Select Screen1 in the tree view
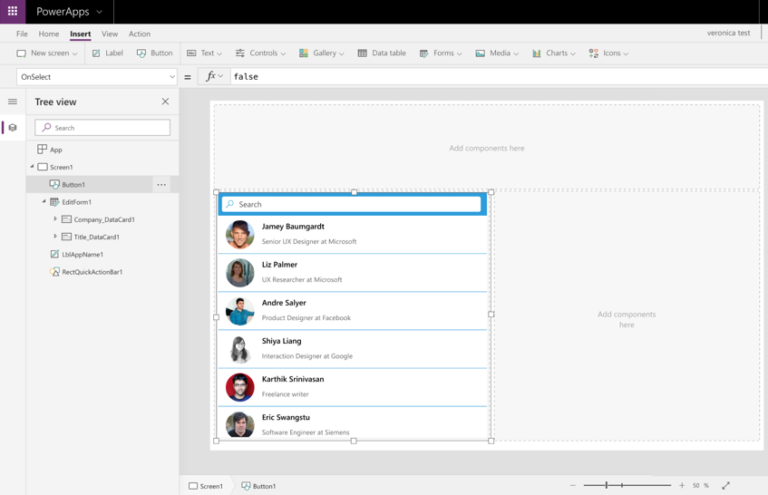The image size is (768, 495). tap(55, 167)
